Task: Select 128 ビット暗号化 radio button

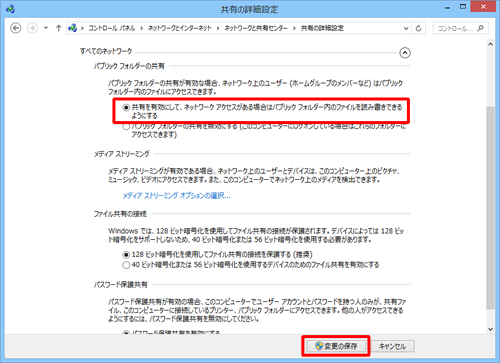Action: 126,255
